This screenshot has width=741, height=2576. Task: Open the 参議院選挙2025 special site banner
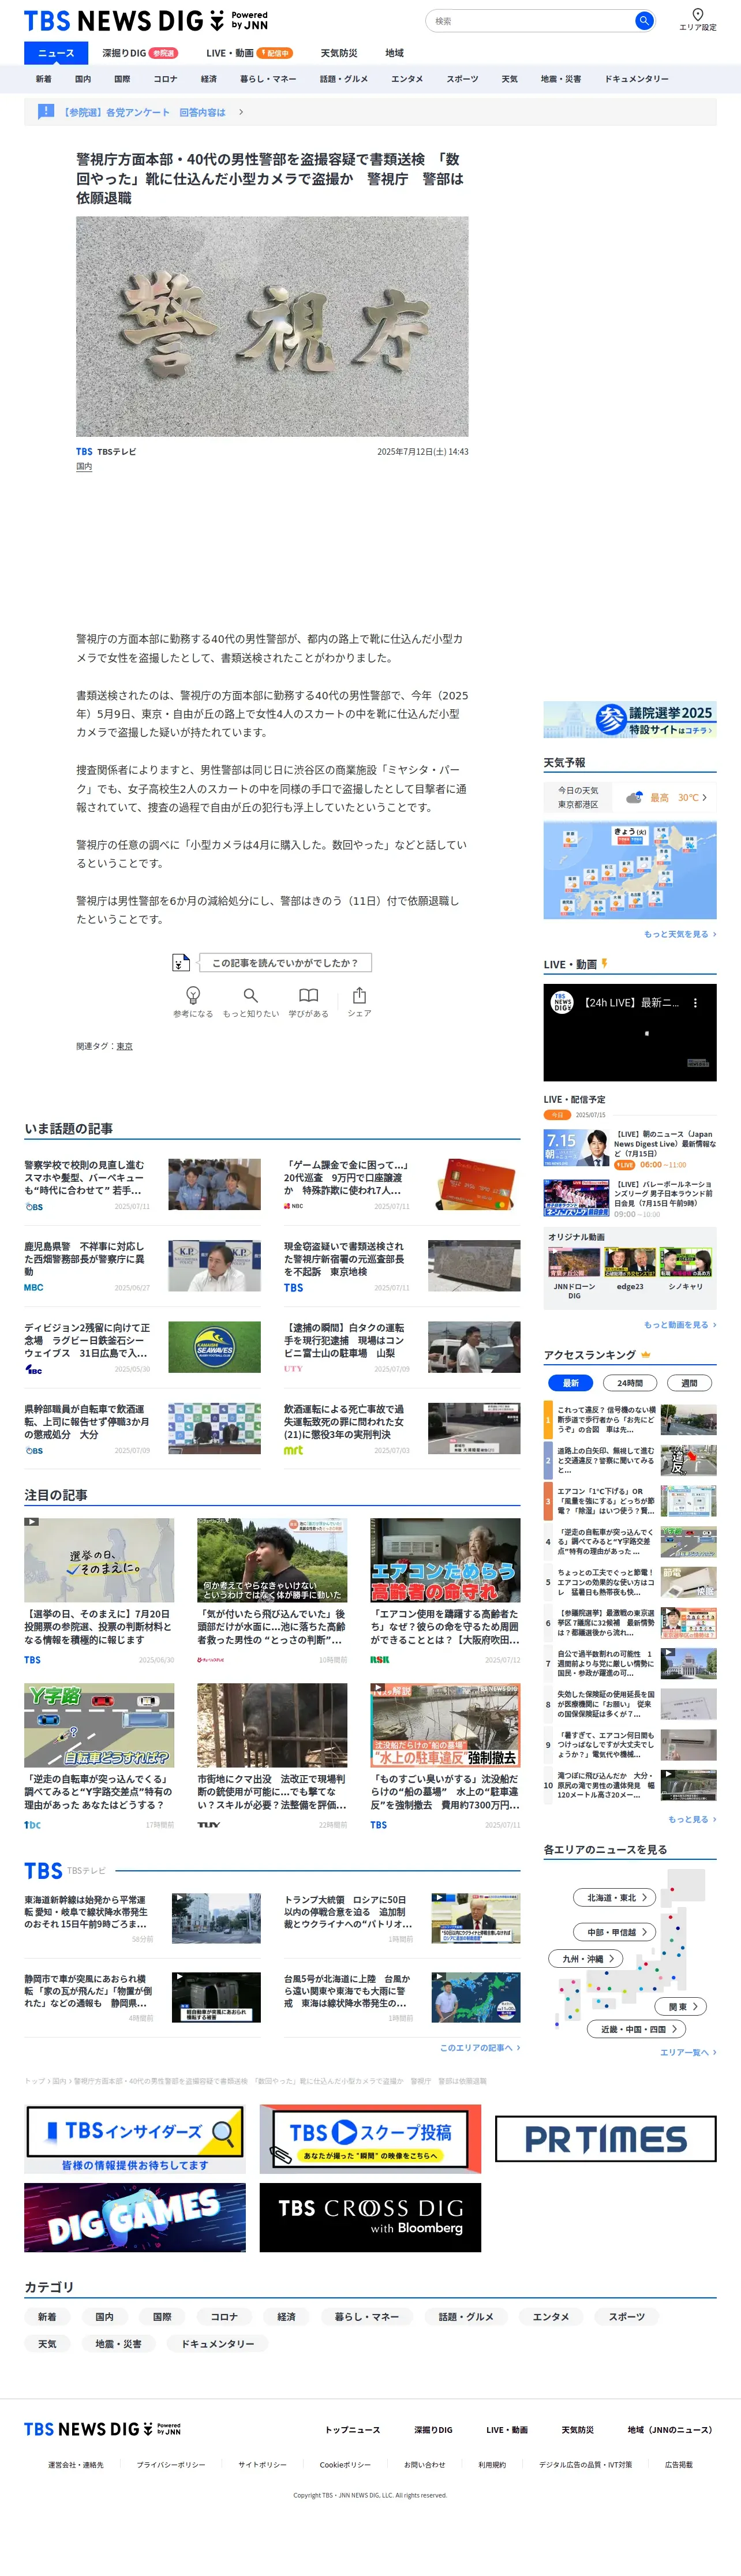[x=630, y=720]
